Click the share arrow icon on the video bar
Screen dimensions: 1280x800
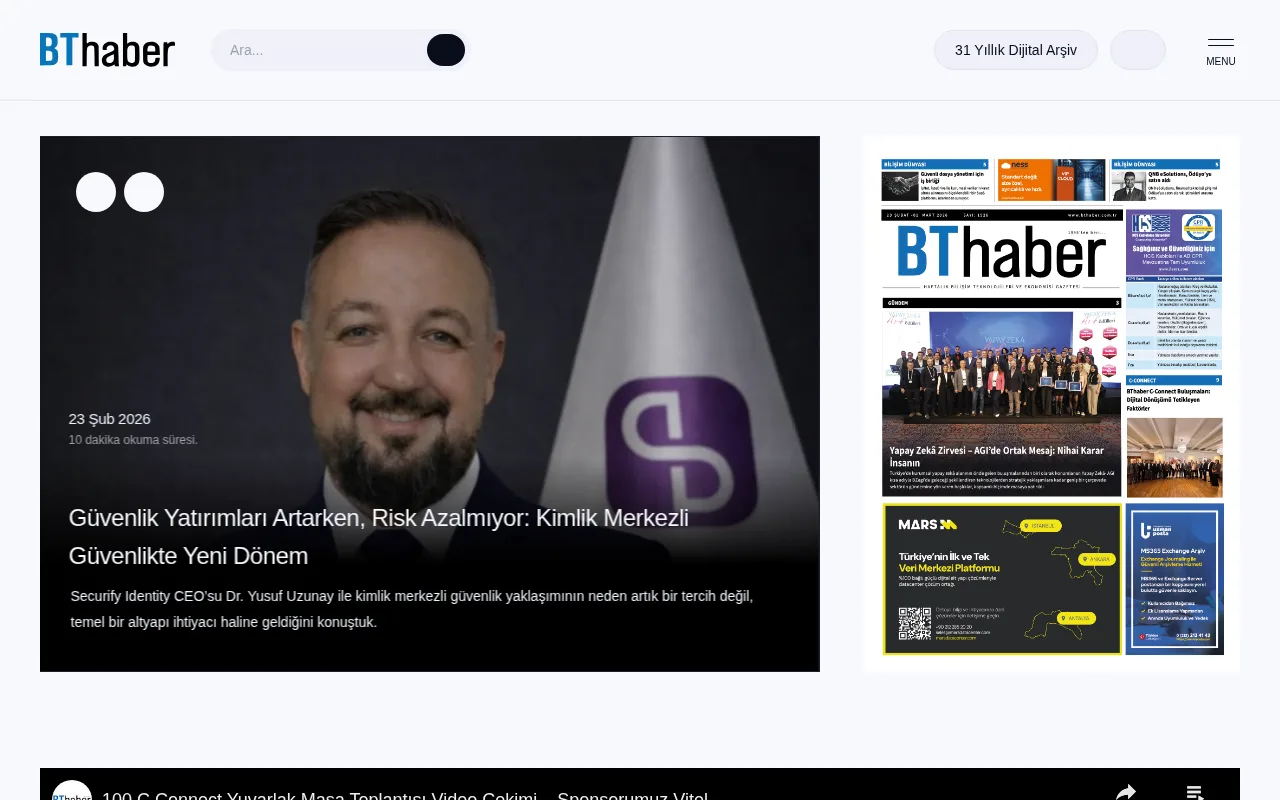click(x=1125, y=791)
